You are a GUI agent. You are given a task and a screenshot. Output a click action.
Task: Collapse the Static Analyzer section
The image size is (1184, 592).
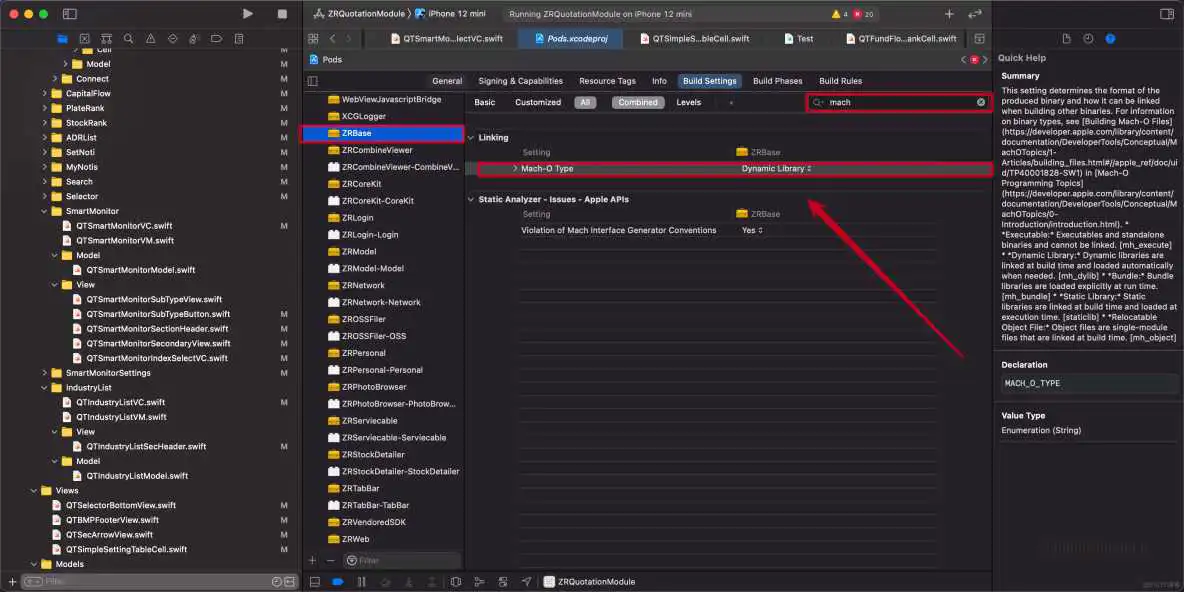[x=471, y=199]
